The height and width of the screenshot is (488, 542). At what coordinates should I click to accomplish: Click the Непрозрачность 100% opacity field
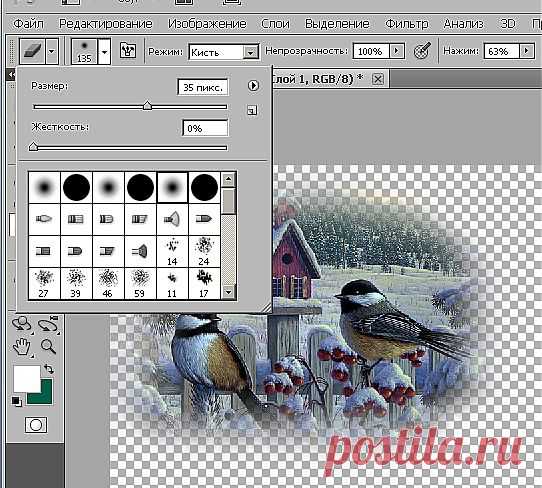tap(371, 51)
